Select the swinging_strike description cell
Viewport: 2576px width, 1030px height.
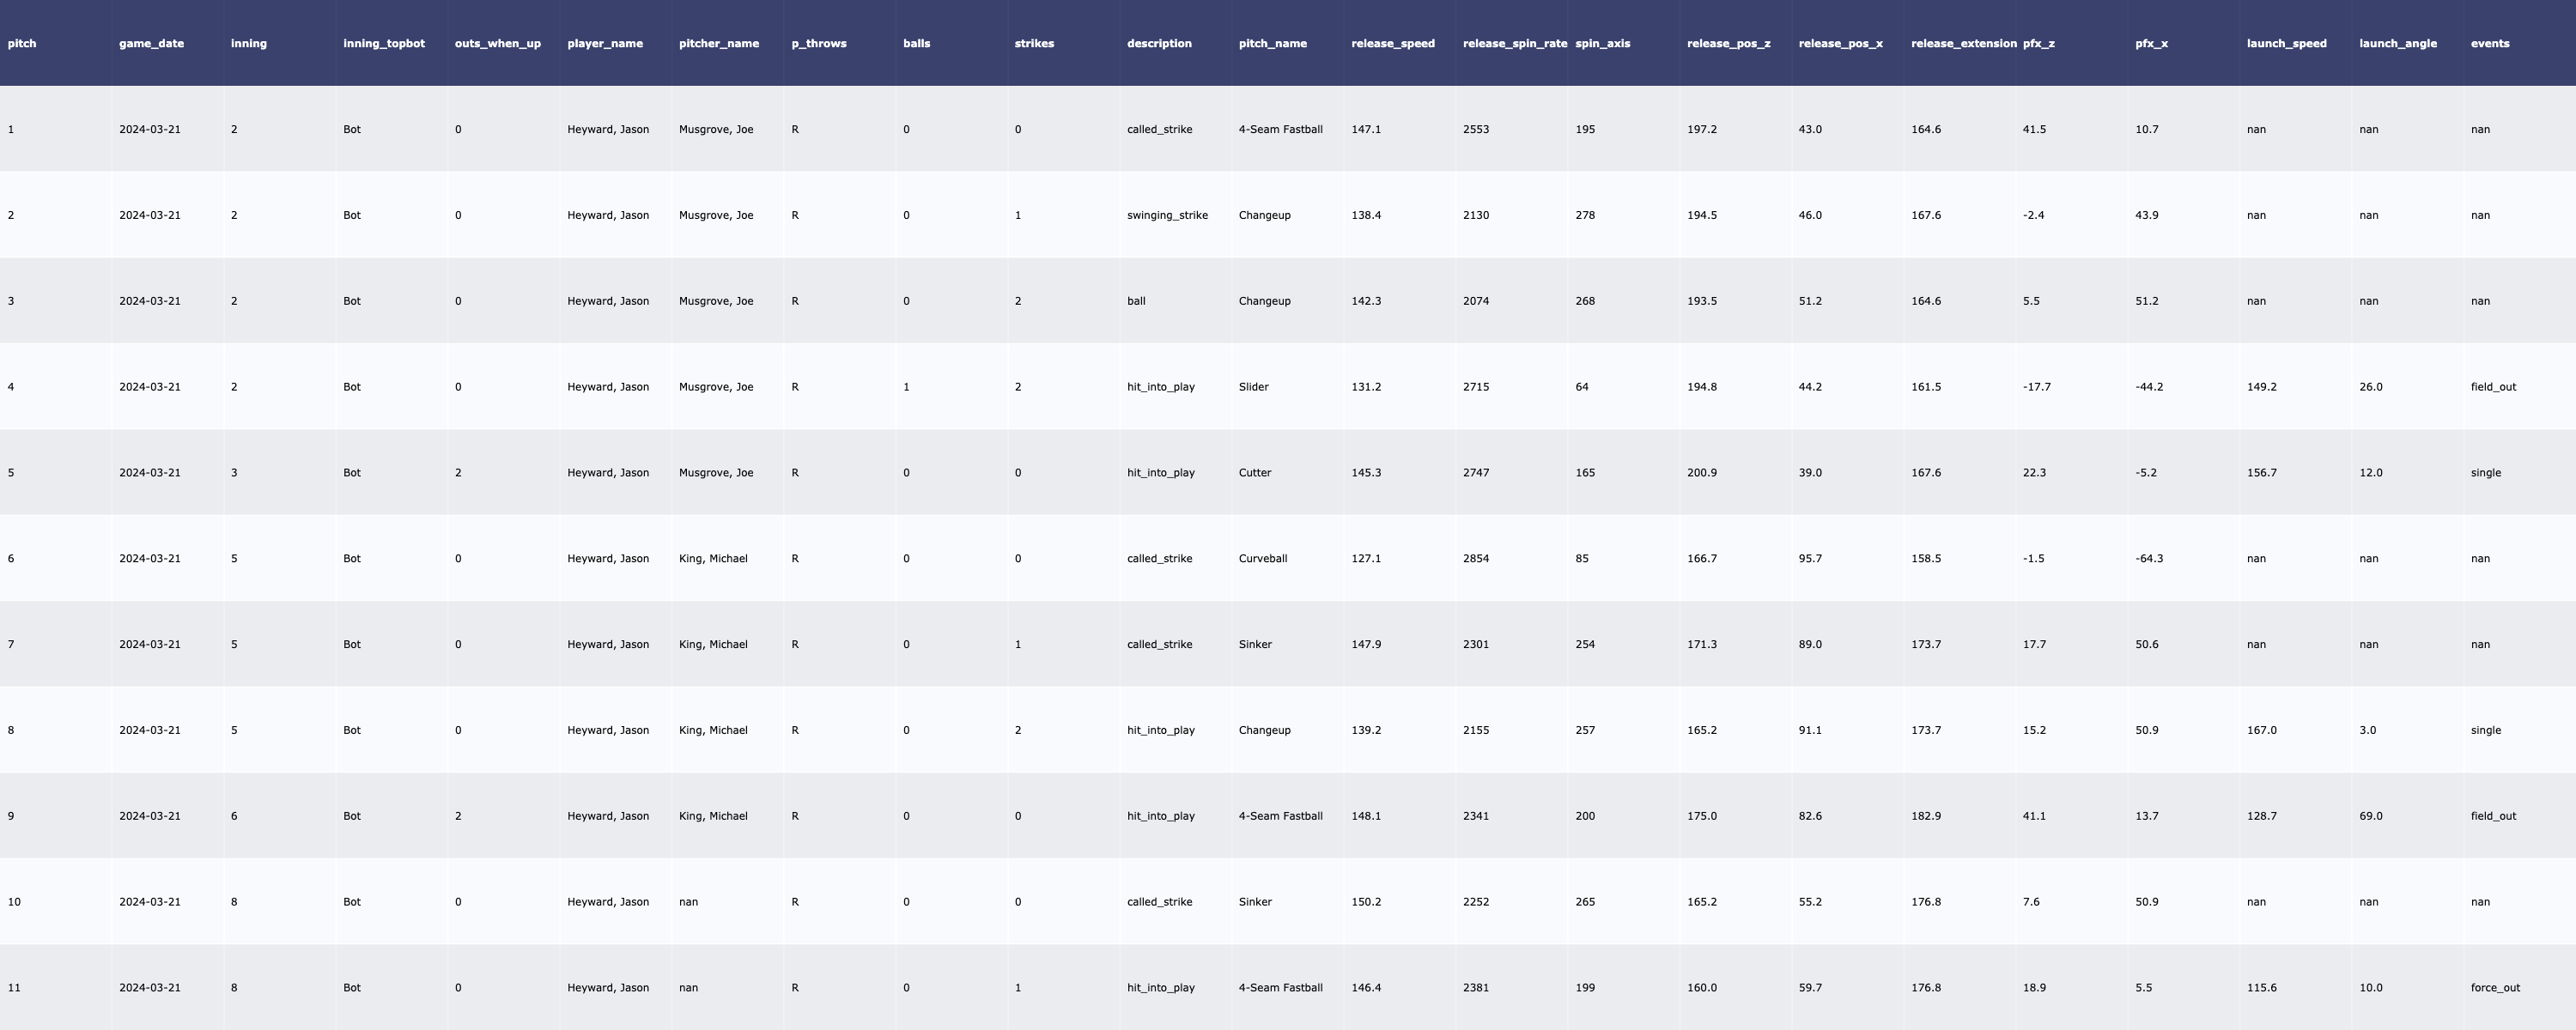pos(1167,216)
